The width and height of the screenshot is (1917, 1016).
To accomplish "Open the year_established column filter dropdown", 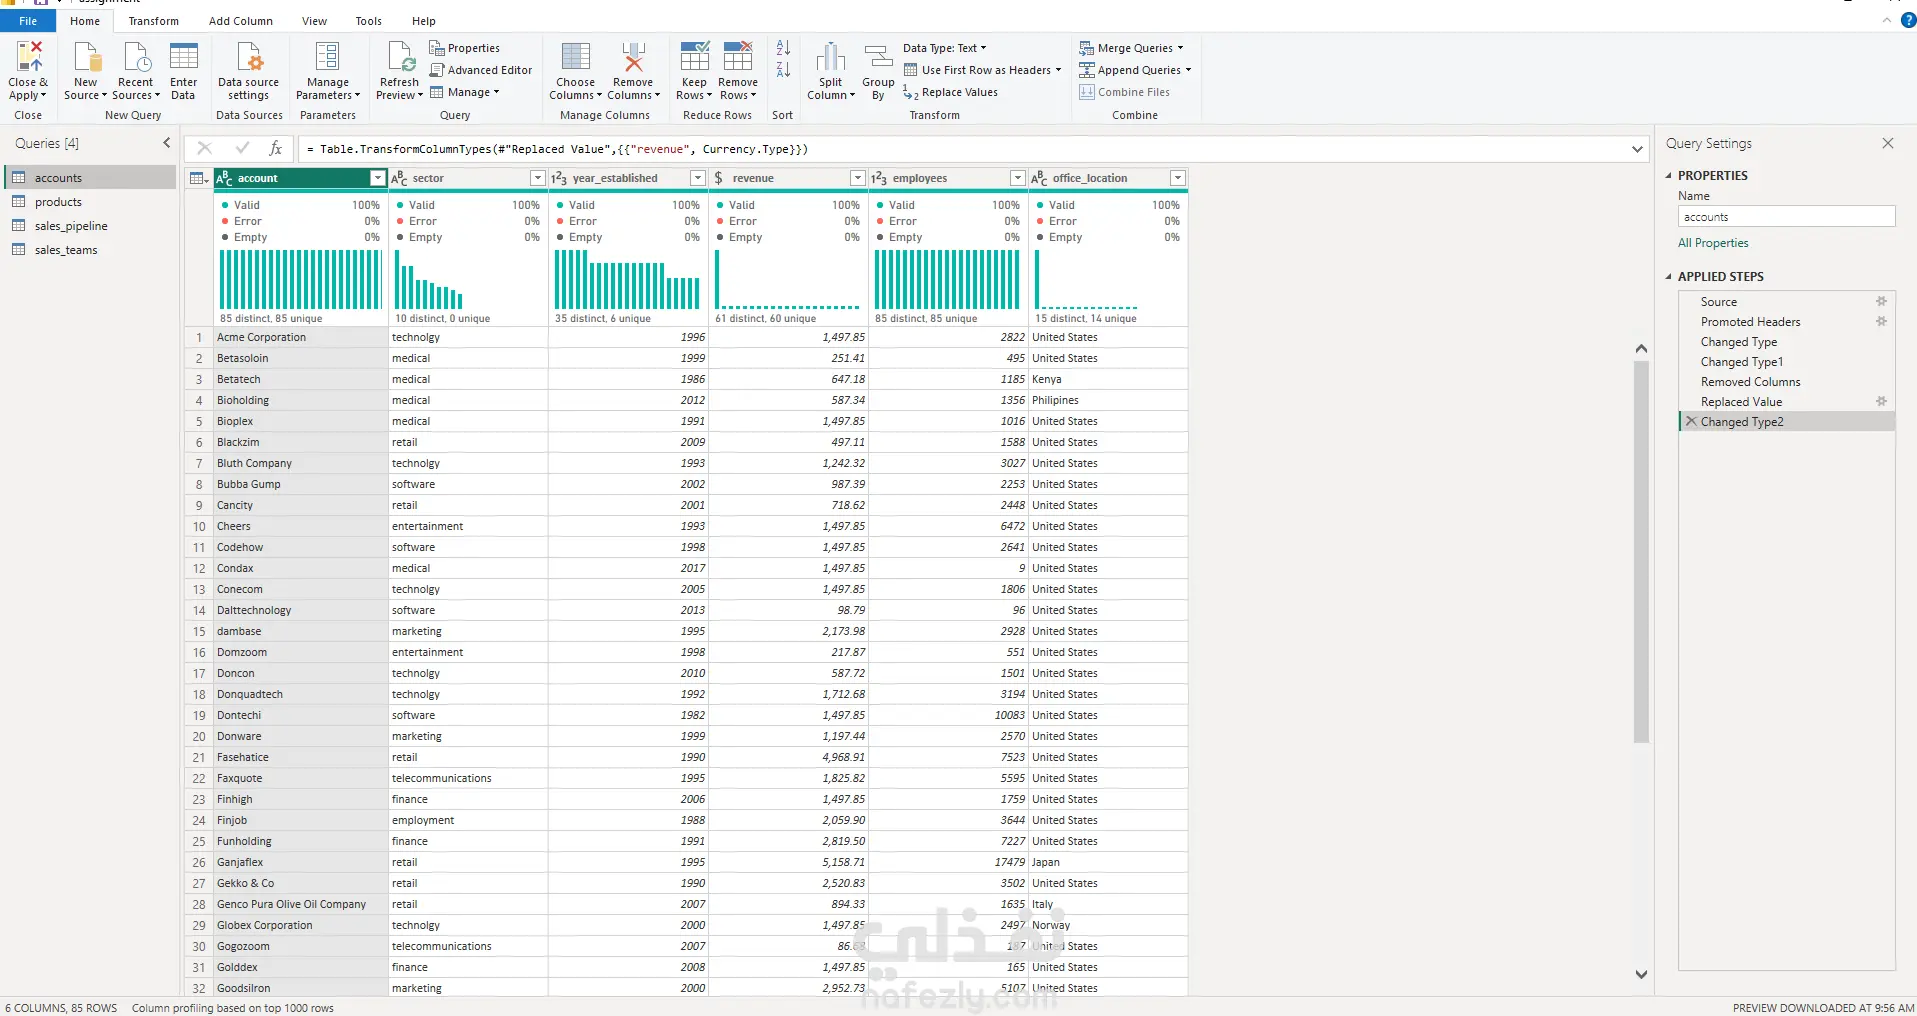I will point(698,178).
